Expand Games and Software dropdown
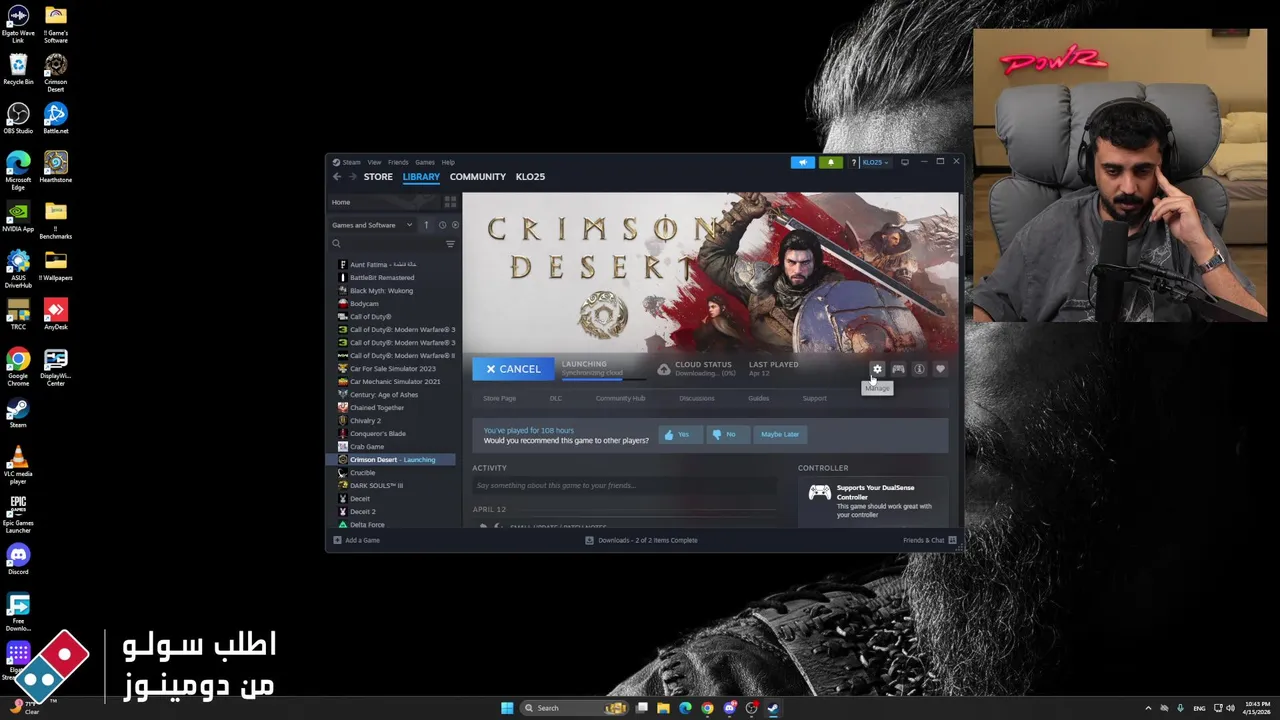 [x=372, y=225]
